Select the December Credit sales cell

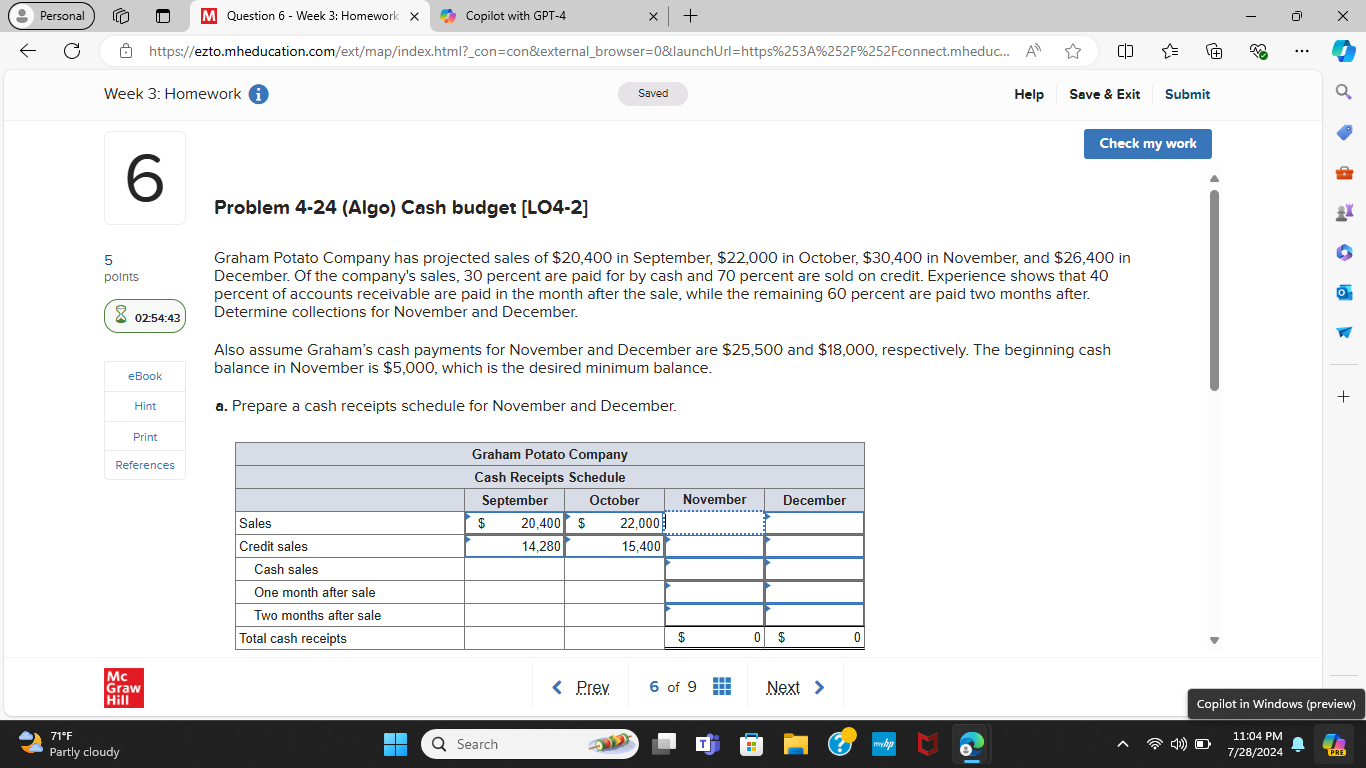(815, 546)
